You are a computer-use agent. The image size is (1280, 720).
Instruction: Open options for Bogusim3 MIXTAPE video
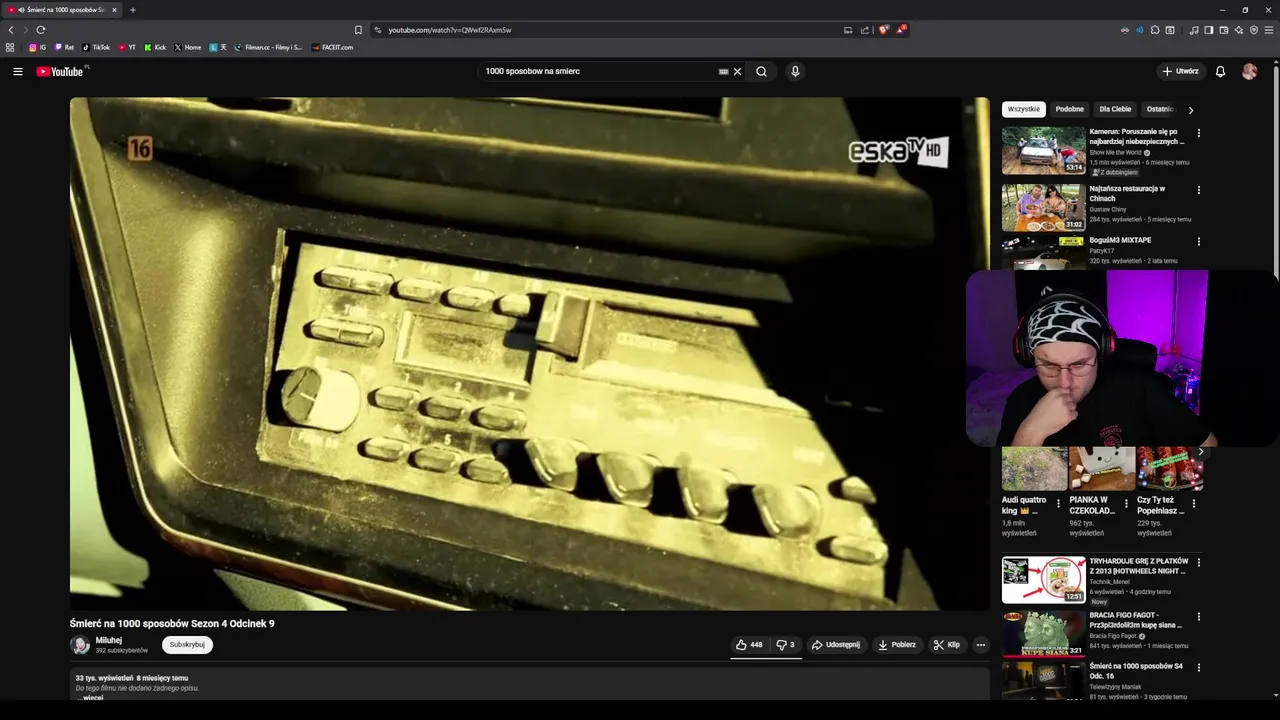1198,242
